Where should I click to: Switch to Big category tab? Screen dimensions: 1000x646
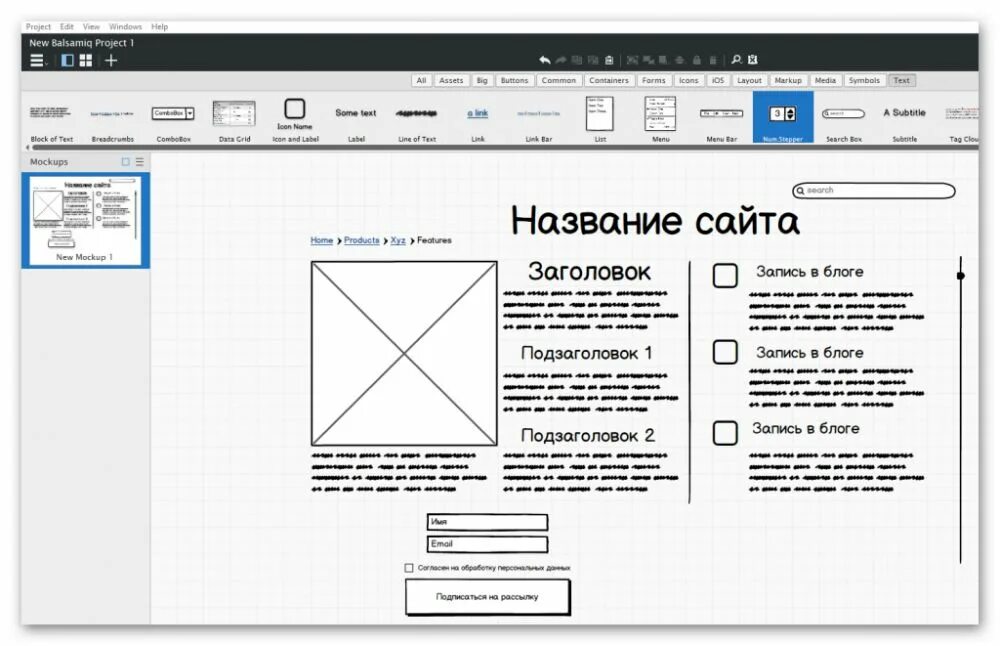(482, 80)
